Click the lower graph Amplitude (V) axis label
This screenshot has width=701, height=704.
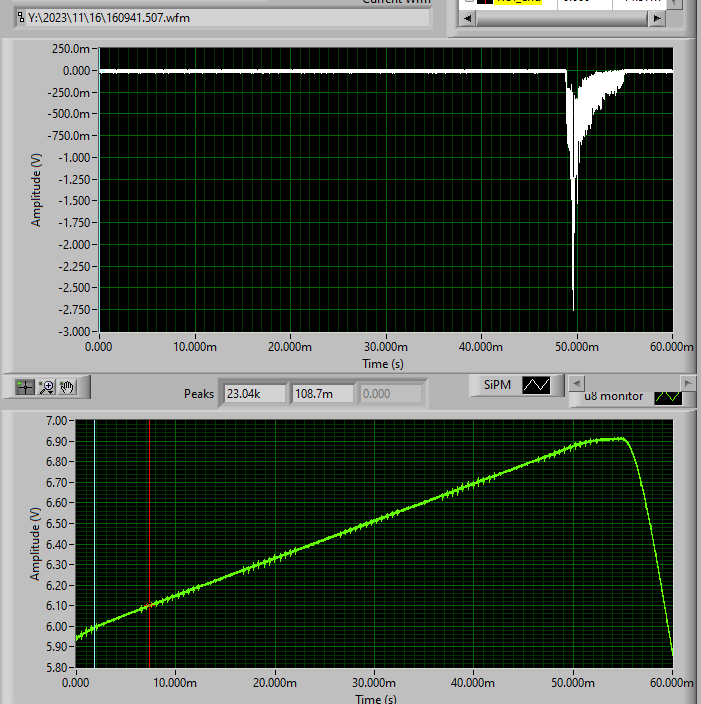click(x=35, y=544)
